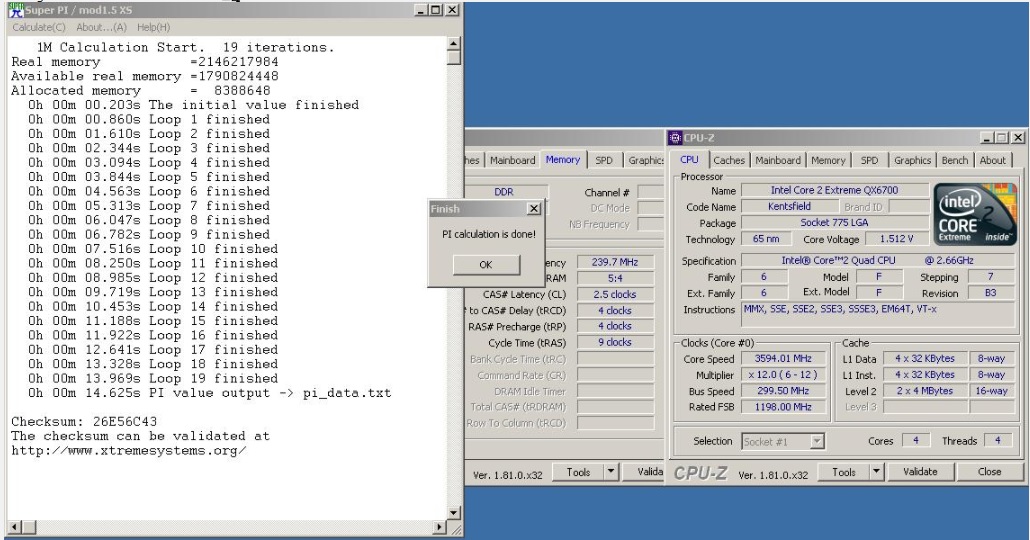Open About menu in Super PI

(101, 27)
